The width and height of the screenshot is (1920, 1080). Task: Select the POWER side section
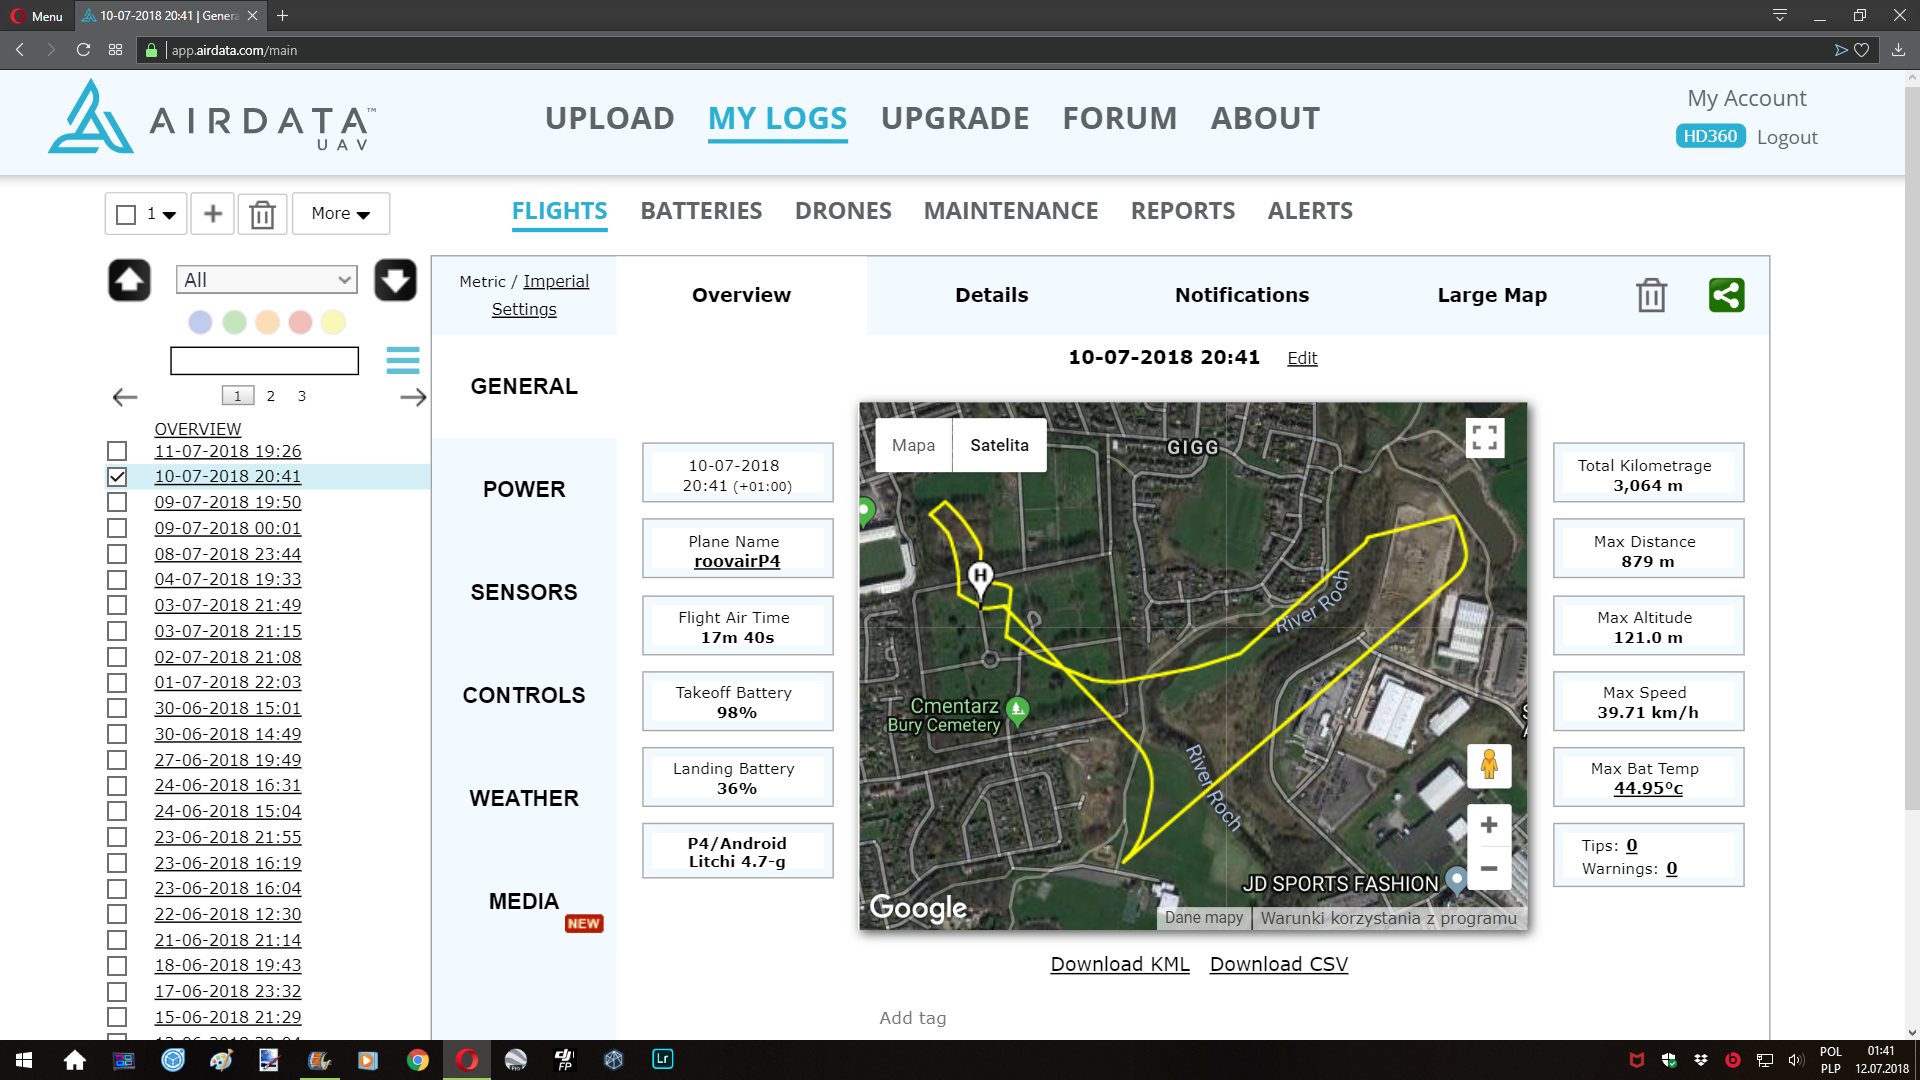pyautogui.click(x=524, y=489)
